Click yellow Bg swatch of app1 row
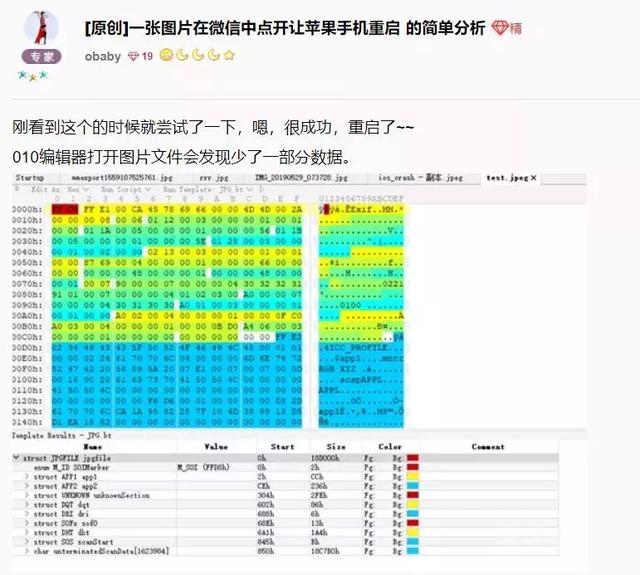The height and width of the screenshot is (575, 640). 413,477
